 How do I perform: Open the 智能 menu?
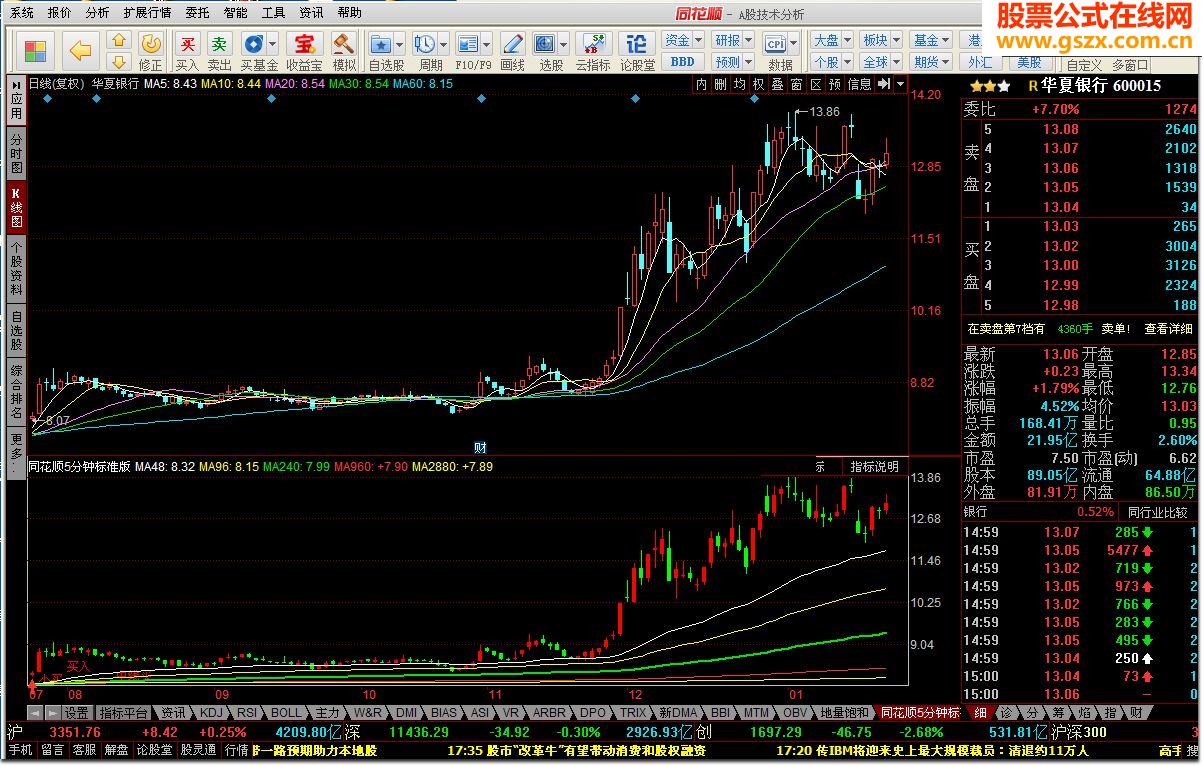point(235,13)
